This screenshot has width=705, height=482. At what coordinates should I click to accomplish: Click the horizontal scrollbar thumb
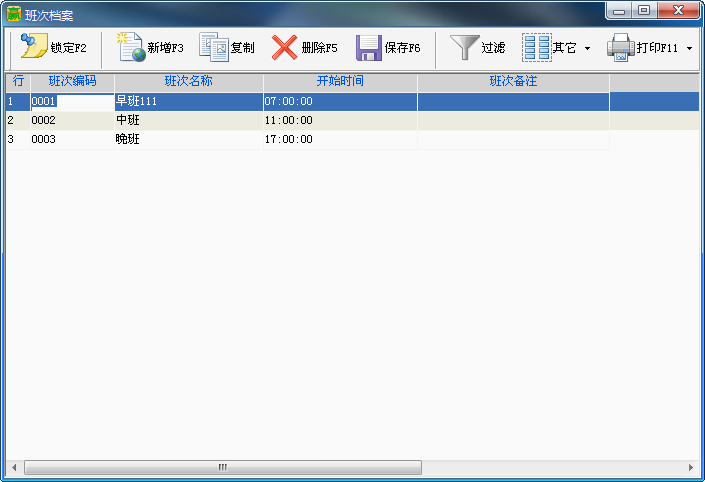tap(222, 467)
